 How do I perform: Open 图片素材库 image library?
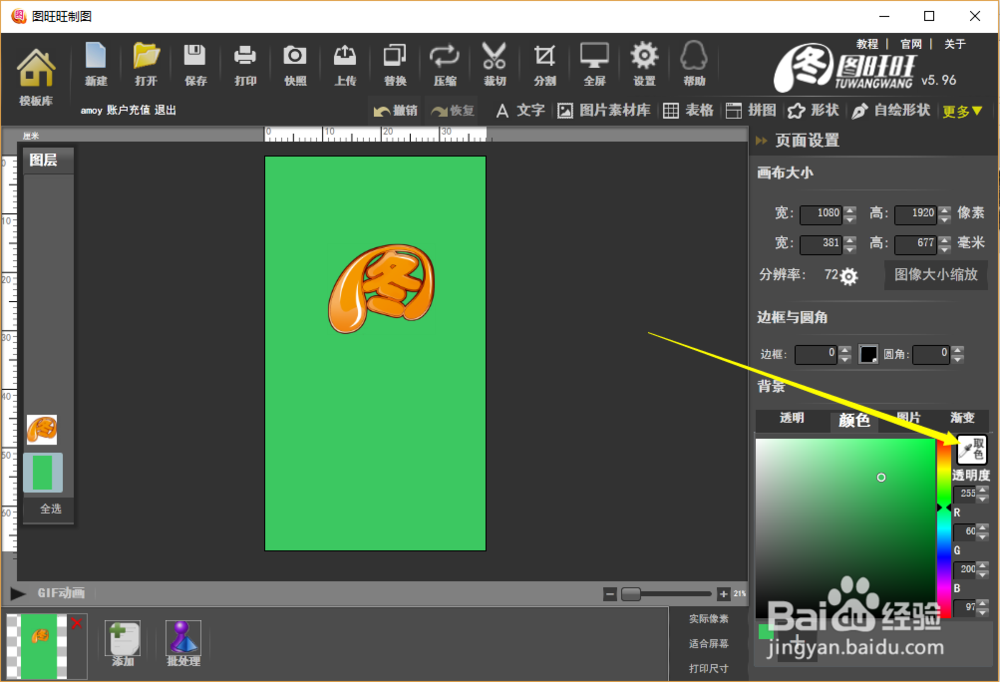[x=604, y=110]
